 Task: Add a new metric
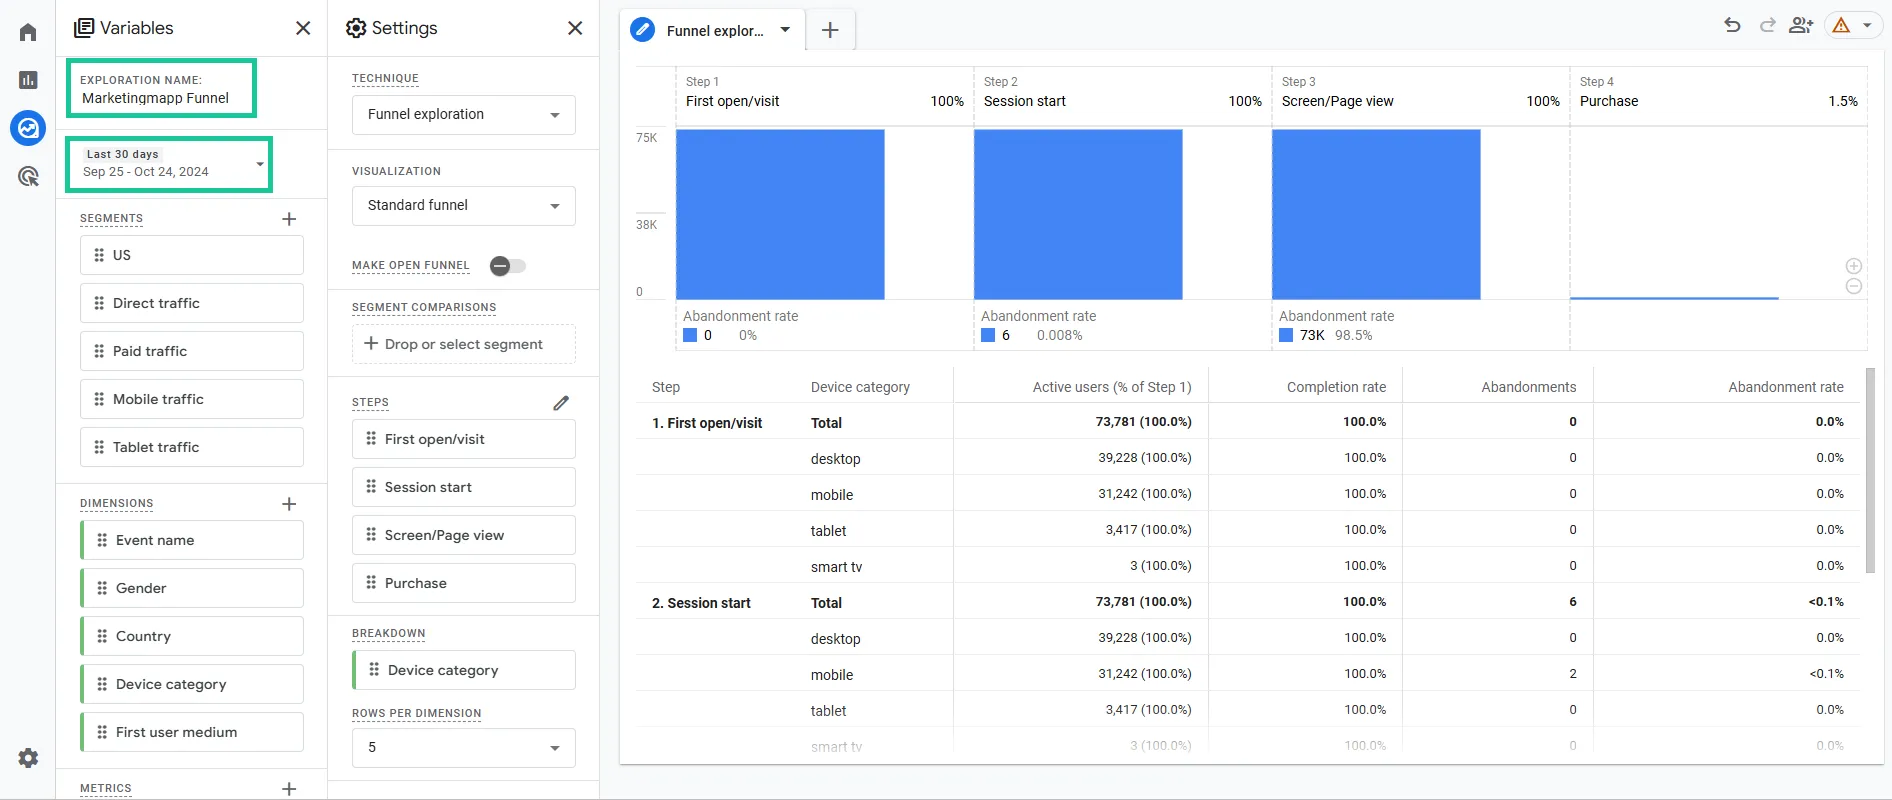pyautogui.click(x=289, y=789)
